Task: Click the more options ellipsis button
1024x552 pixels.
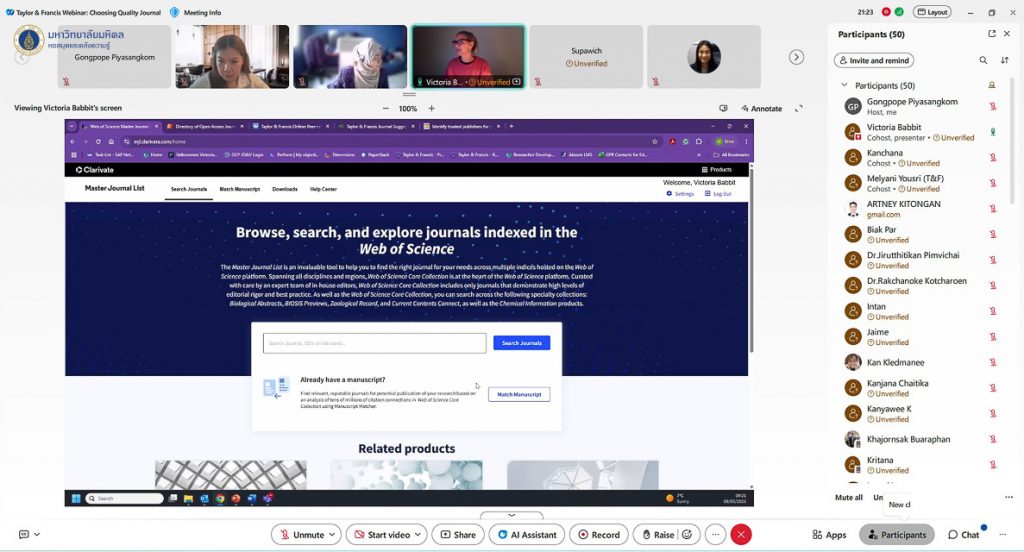Action: click(x=715, y=535)
